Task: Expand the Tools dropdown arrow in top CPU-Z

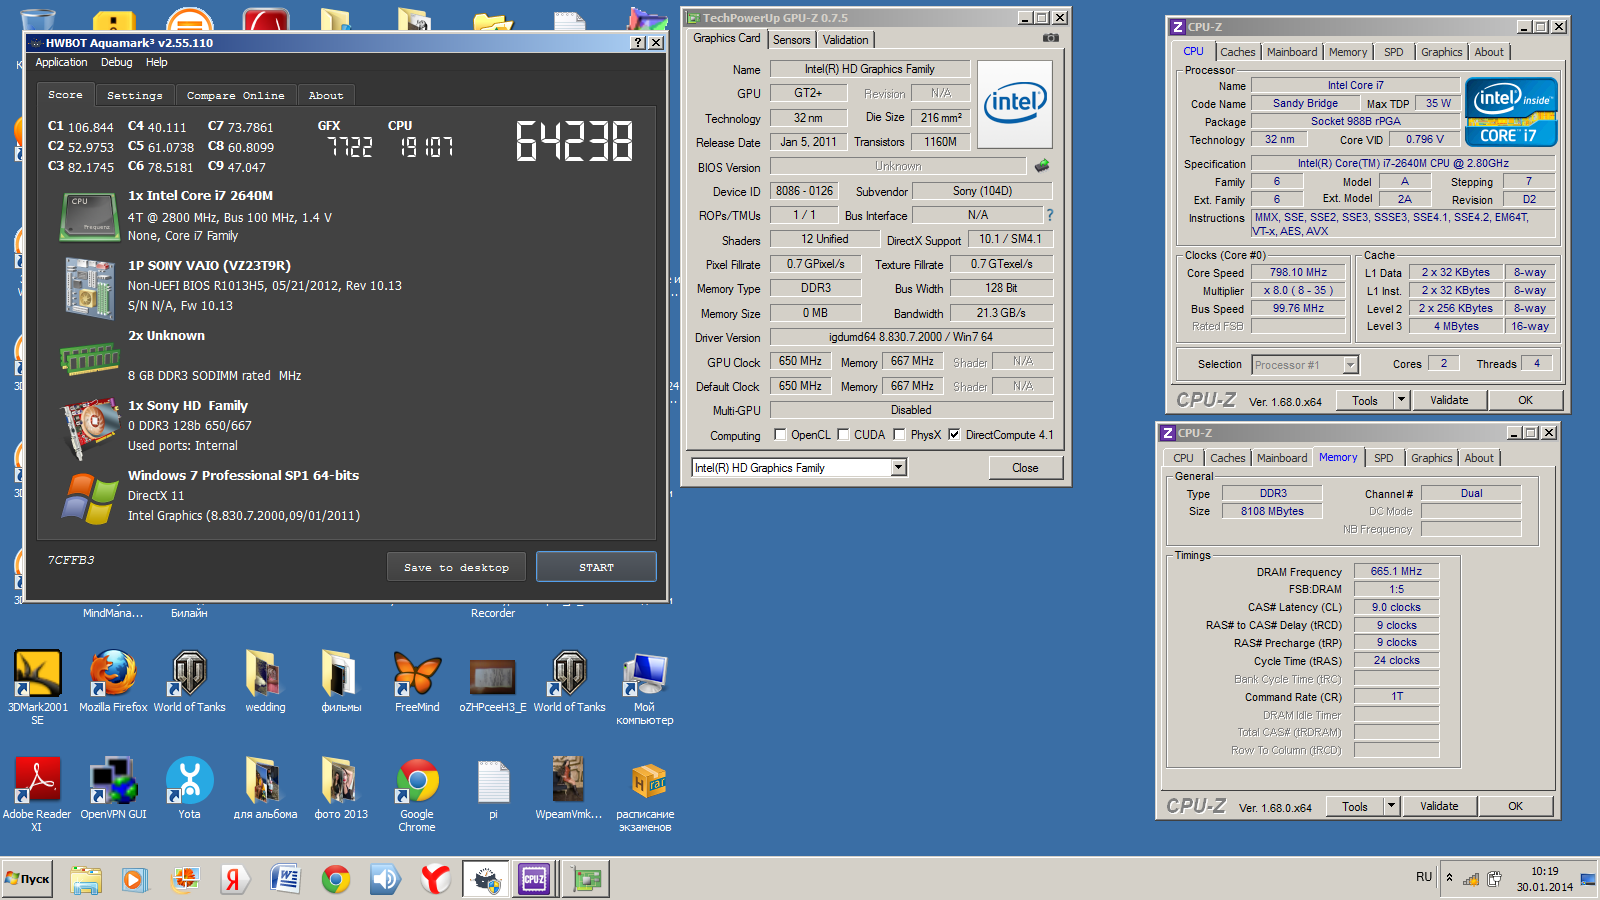Action: click(1401, 400)
